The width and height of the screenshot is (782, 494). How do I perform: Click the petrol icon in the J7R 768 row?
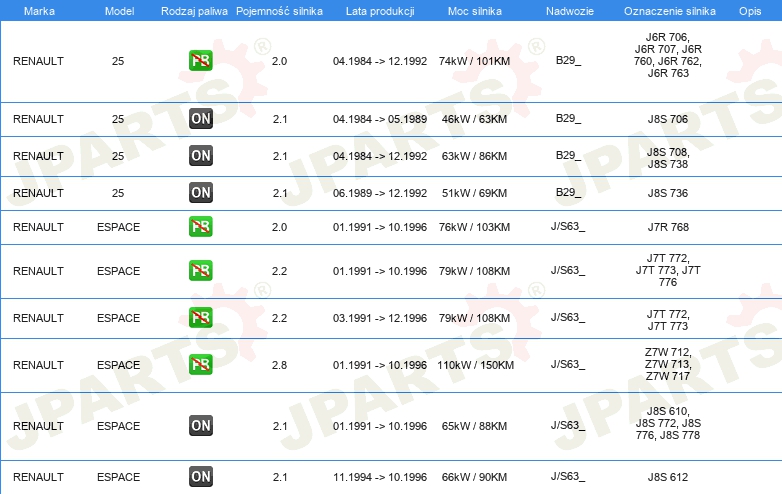point(200,226)
